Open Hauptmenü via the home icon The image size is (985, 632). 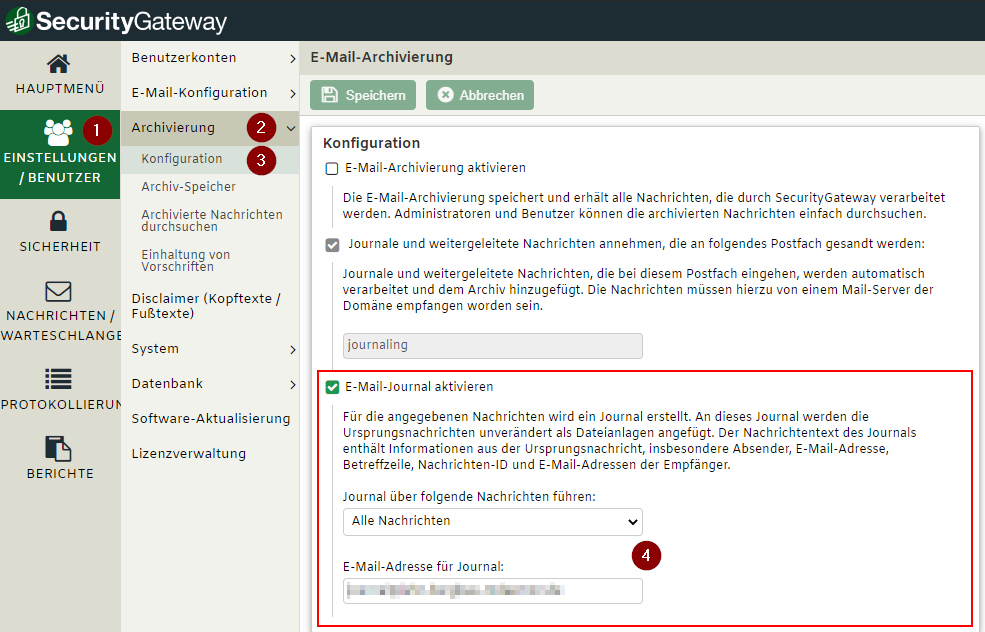pos(59,64)
